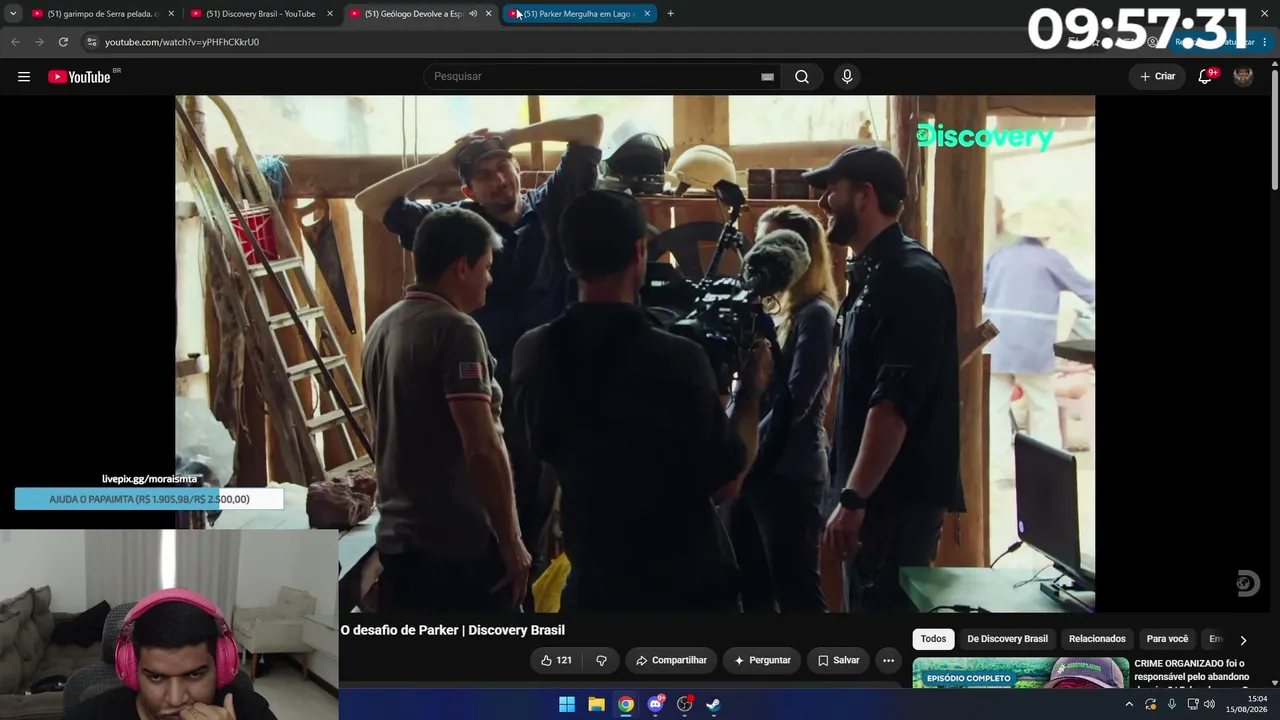Switch to garimpo de Serra pelada tab
The height and width of the screenshot is (720, 1280).
pos(102,14)
